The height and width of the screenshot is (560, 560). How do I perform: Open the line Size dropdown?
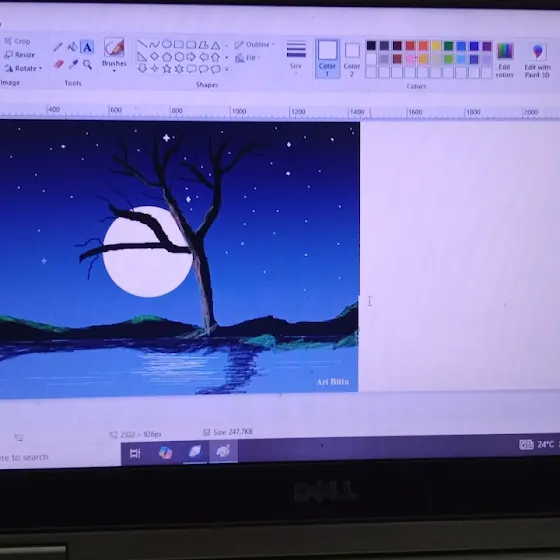[x=296, y=56]
